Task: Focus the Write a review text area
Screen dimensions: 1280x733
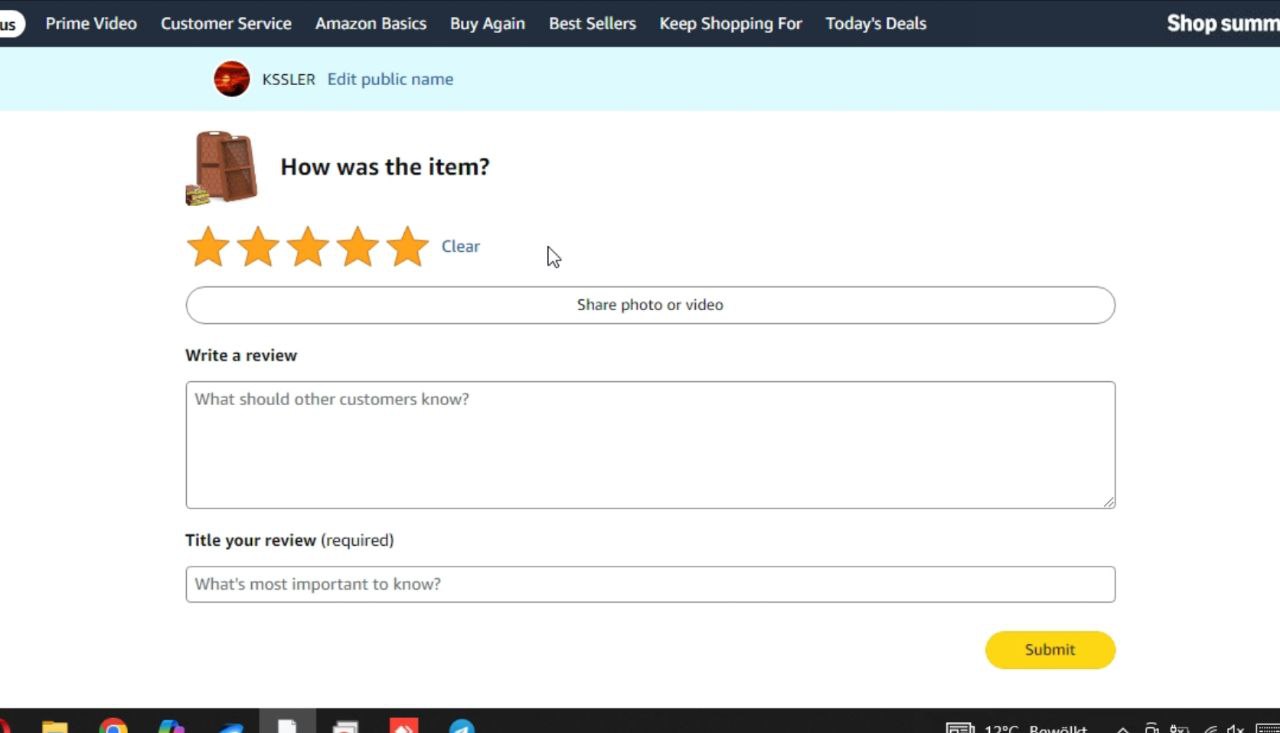Action: [x=650, y=445]
